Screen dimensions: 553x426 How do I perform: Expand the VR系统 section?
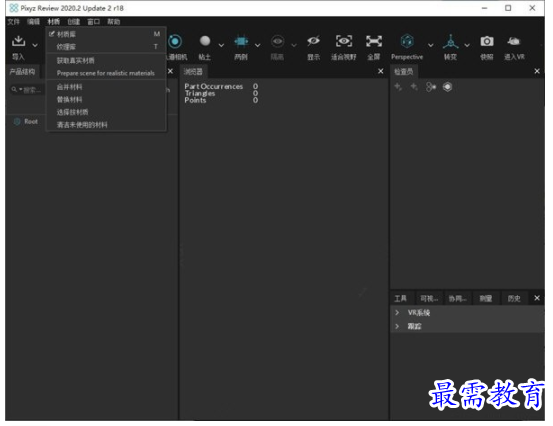pyautogui.click(x=397, y=313)
